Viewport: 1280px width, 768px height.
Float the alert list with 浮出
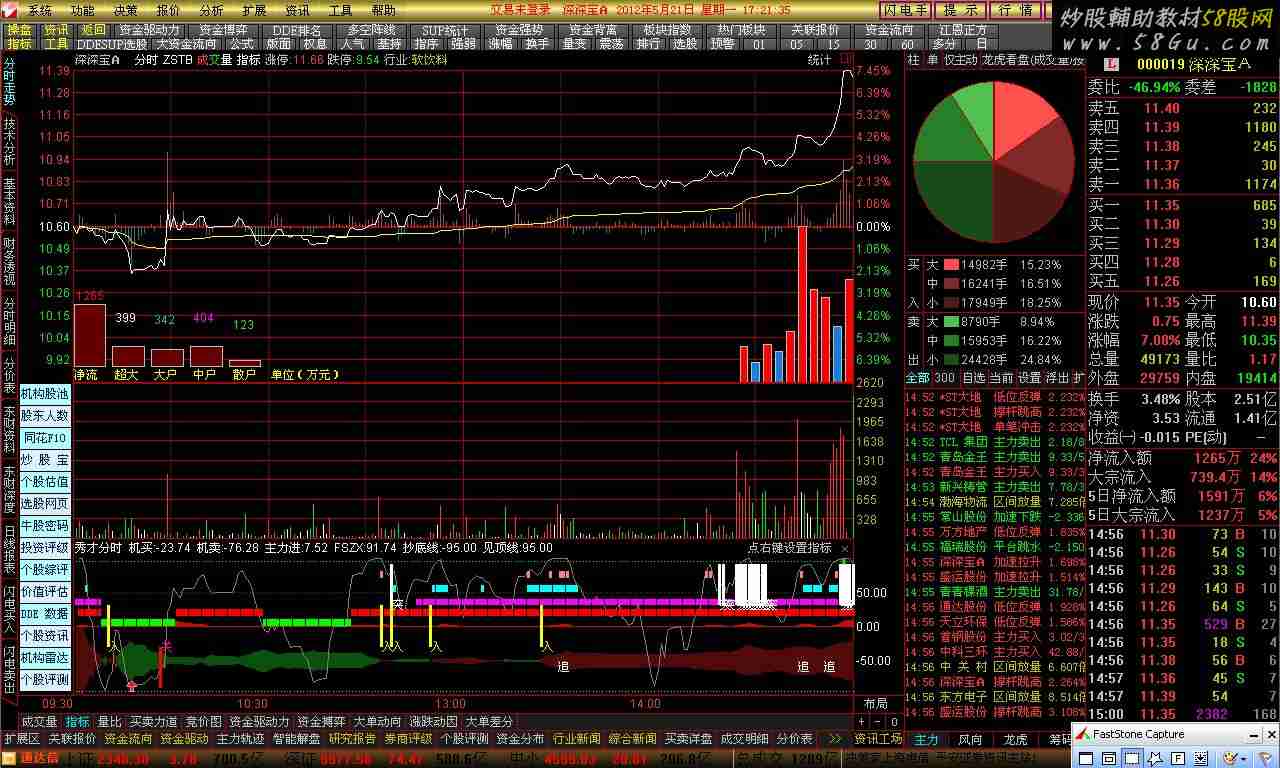click(1057, 378)
